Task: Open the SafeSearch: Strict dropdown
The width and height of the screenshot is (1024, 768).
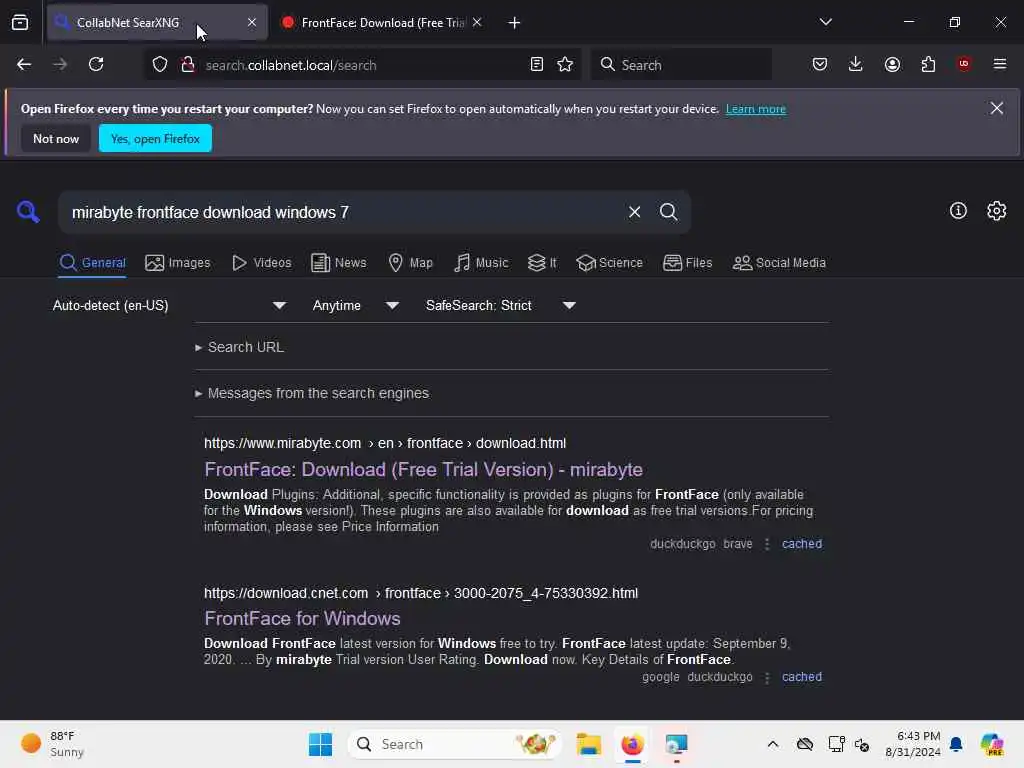Action: pos(500,305)
